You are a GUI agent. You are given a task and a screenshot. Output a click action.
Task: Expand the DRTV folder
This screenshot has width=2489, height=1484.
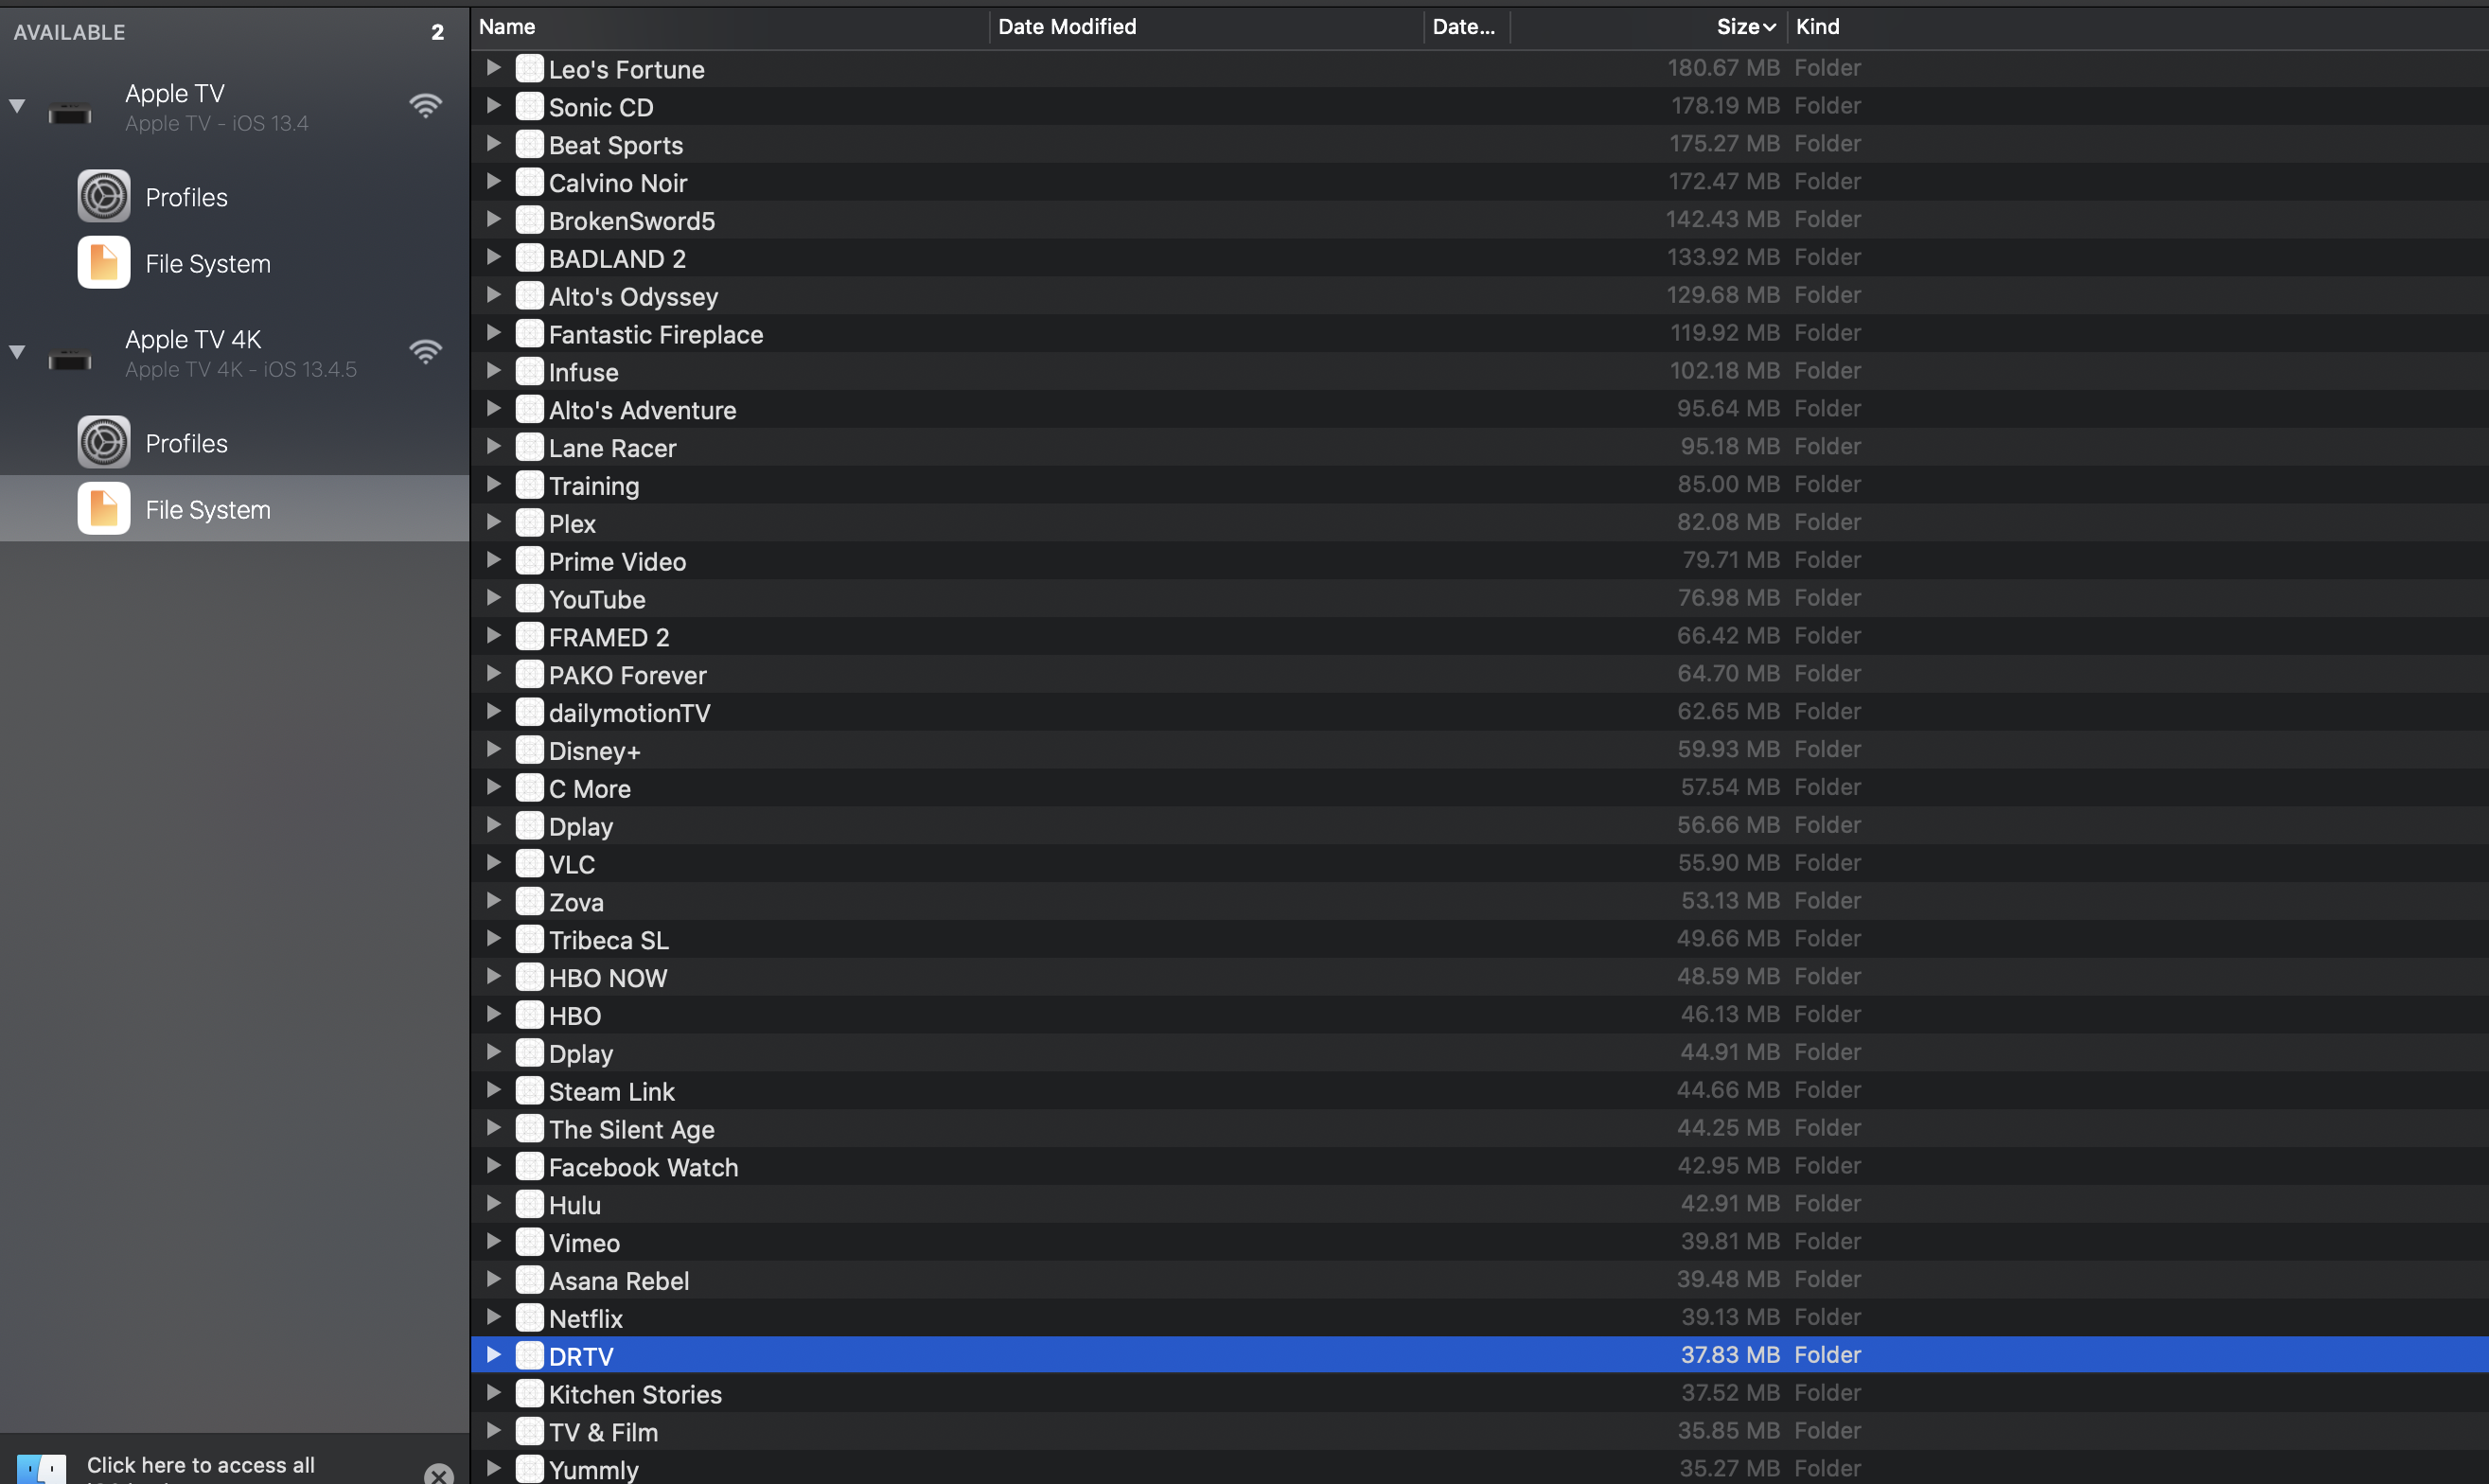[493, 1354]
